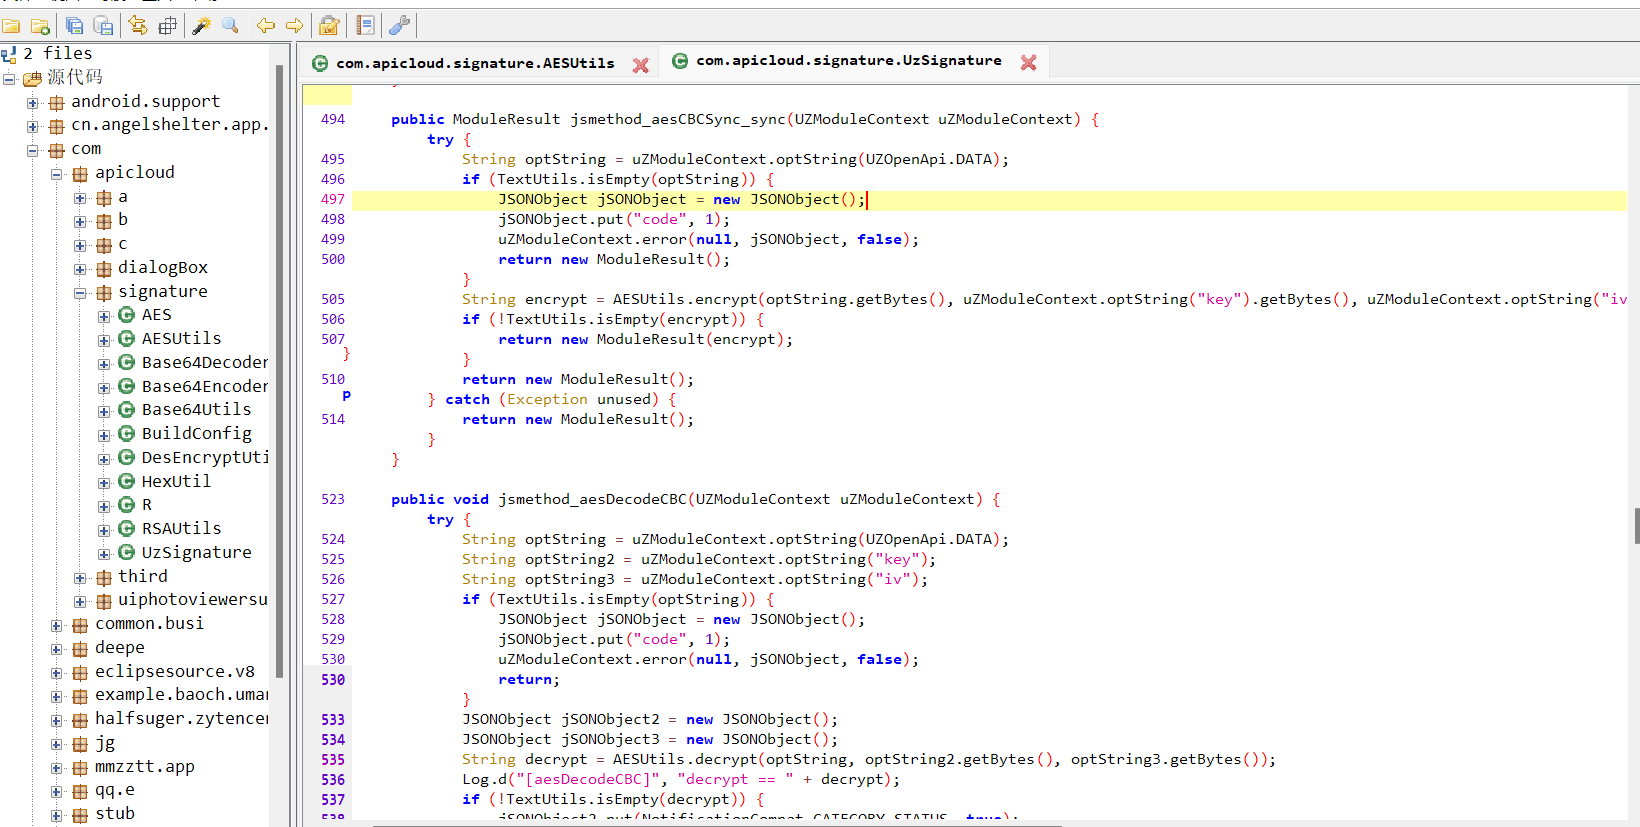Click package icon of 'c'
Viewport: 1640px width, 827px height.
pos(104,245)
